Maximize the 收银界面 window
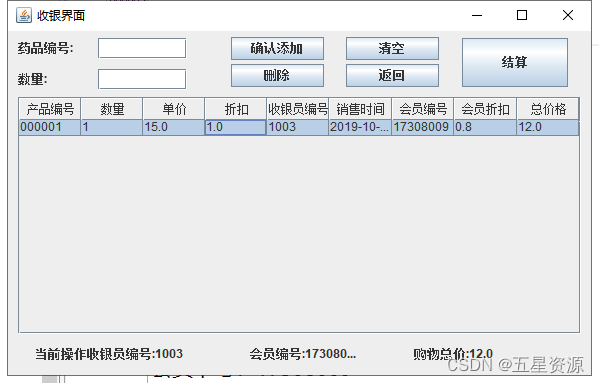 522,15
